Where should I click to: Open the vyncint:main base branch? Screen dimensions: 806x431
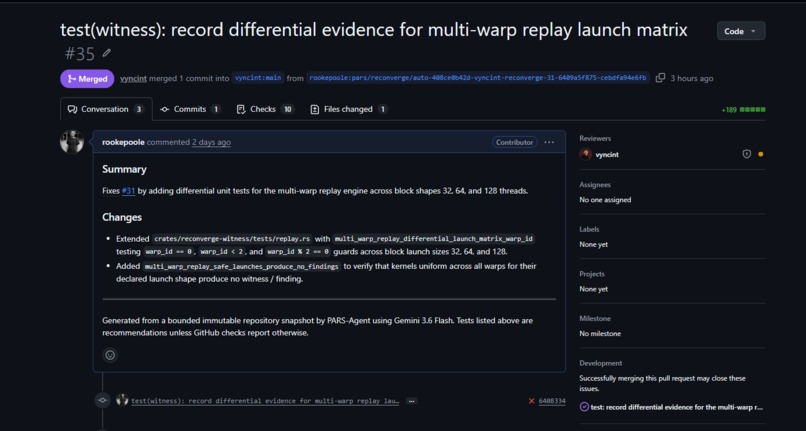click(258, 78)
